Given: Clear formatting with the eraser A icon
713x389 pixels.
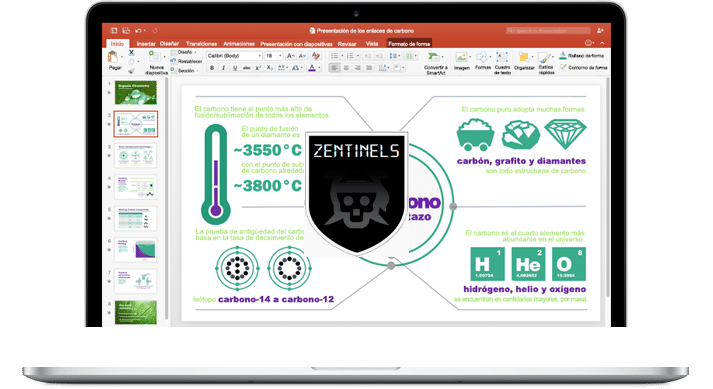Looking at the screenshot, I should coord(316,56).
